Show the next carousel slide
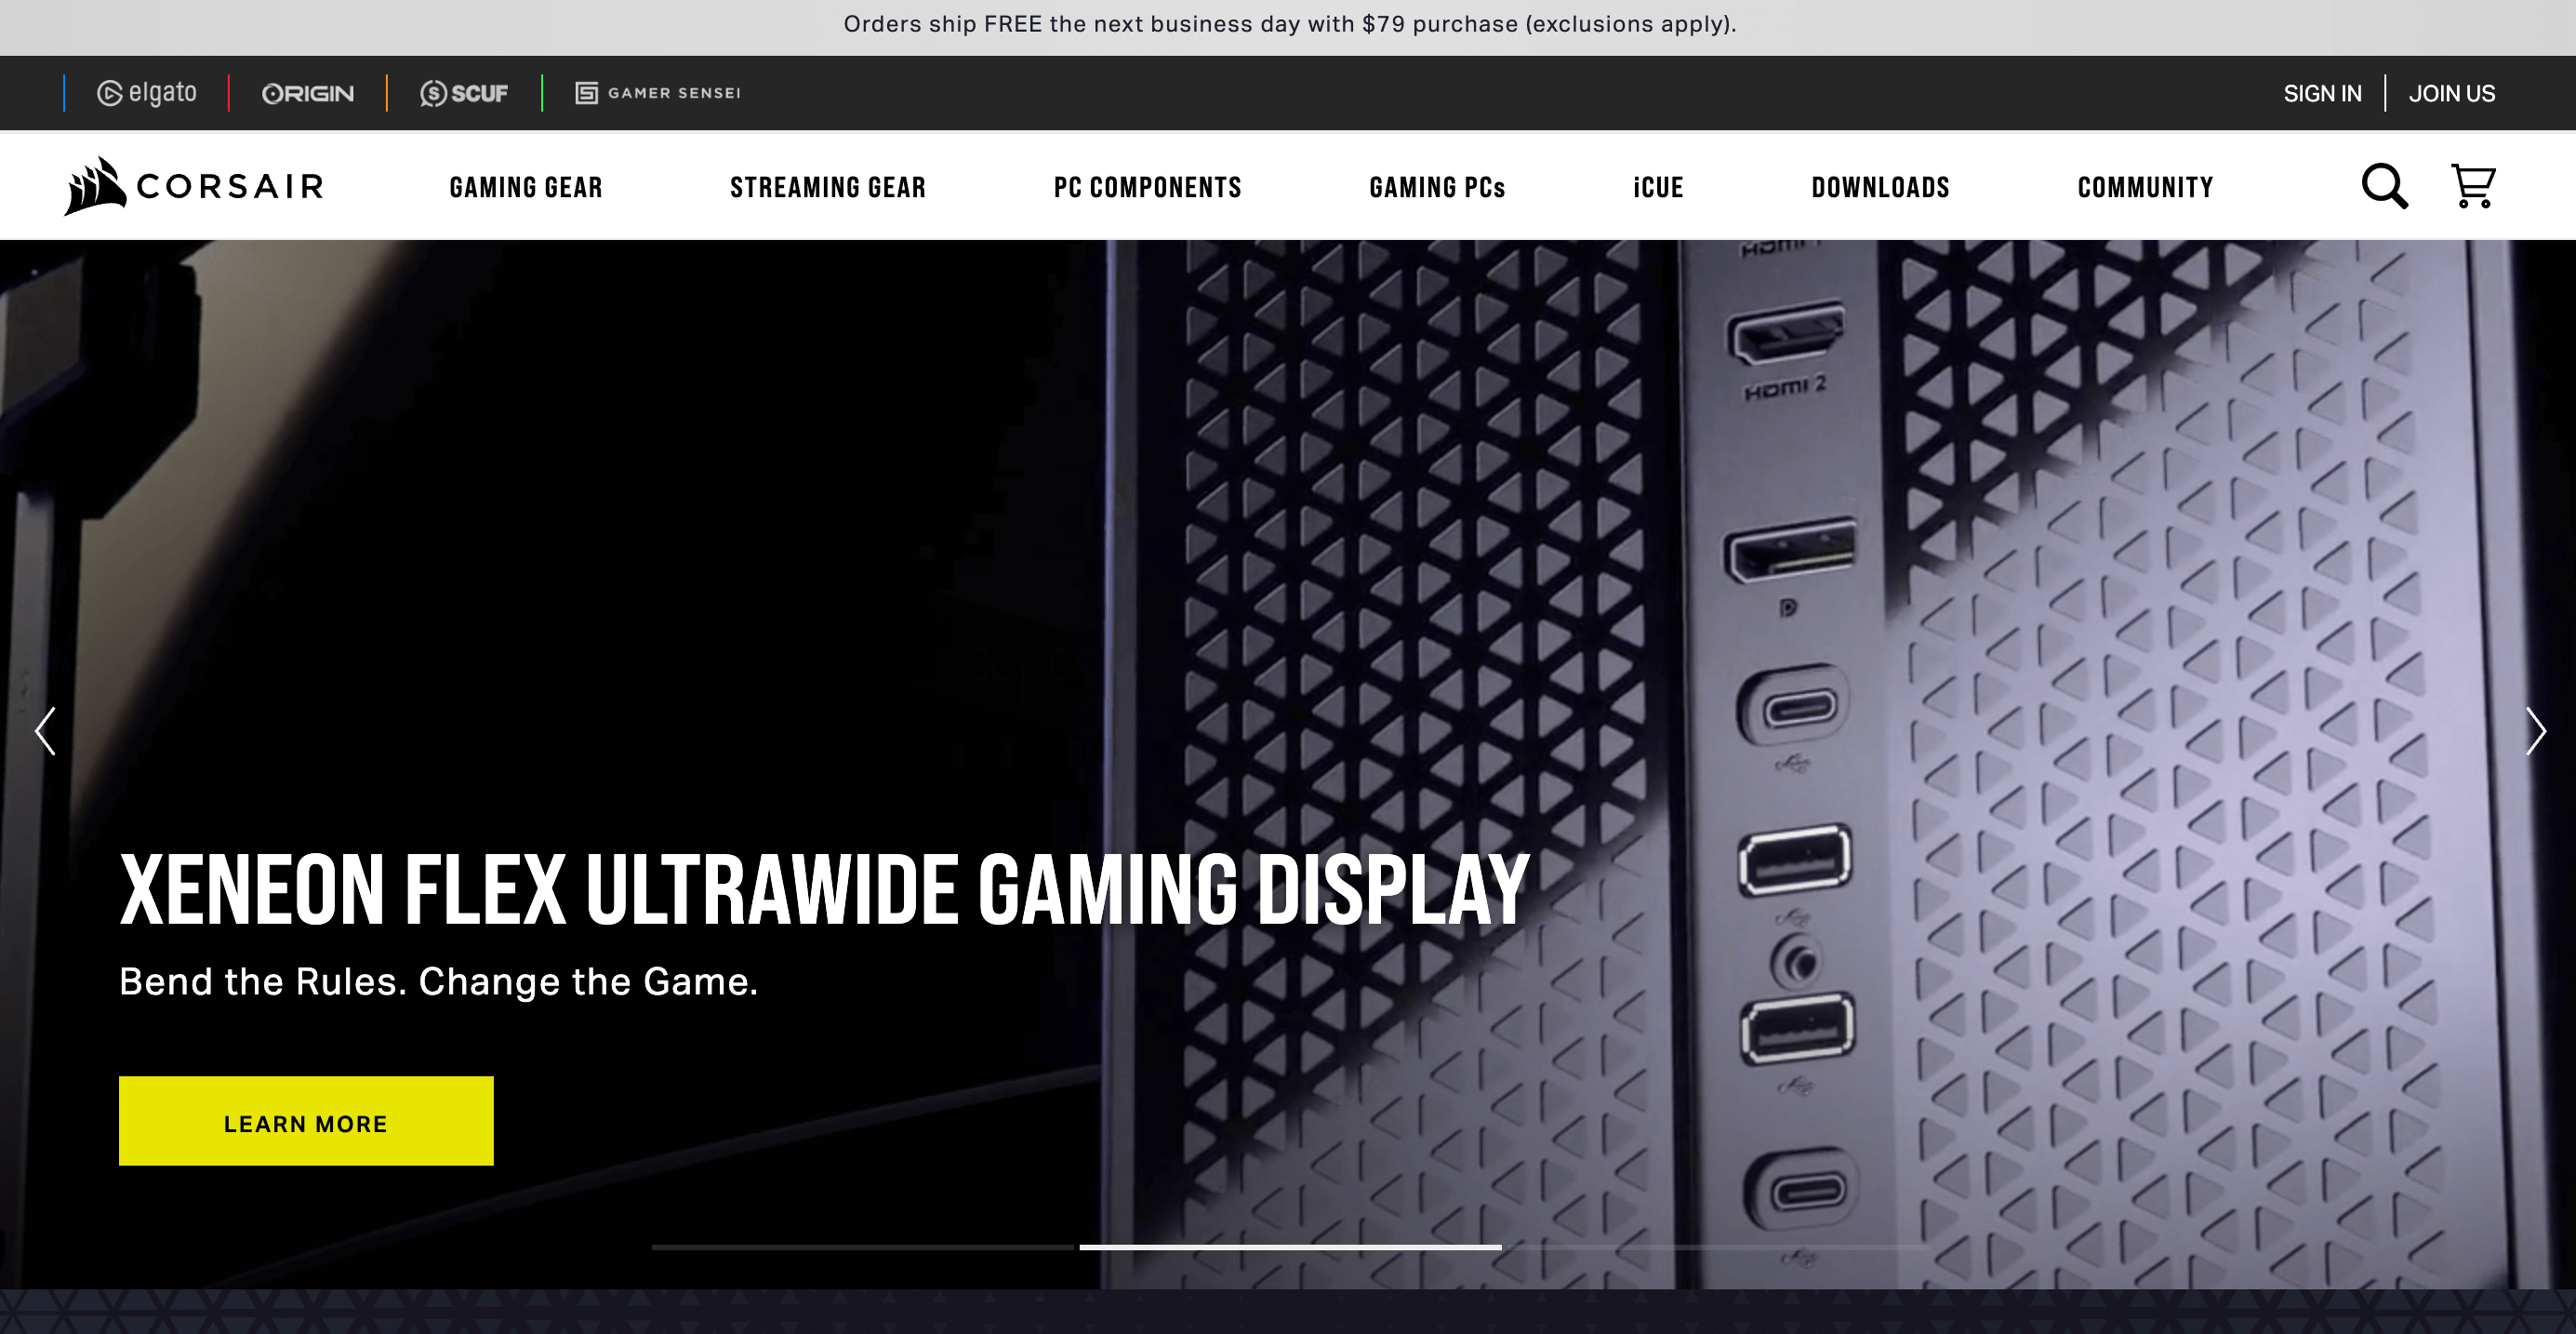The height and width of the screenshot is (1334, 2576). coord(2535,731)
